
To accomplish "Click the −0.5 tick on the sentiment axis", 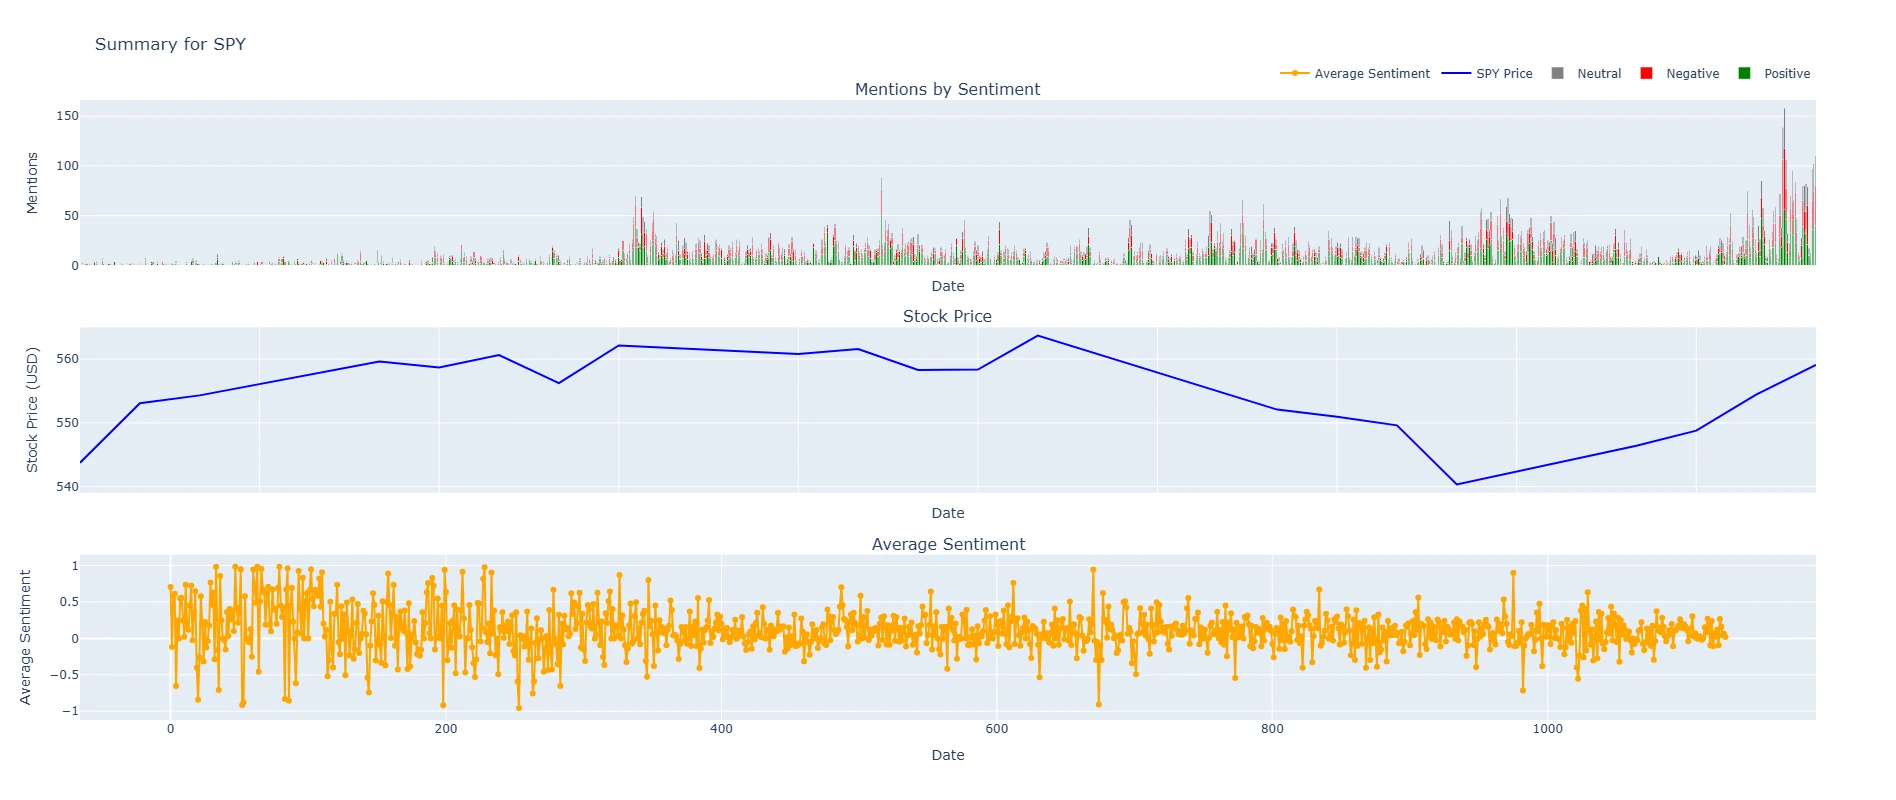I will coord(65,675).
